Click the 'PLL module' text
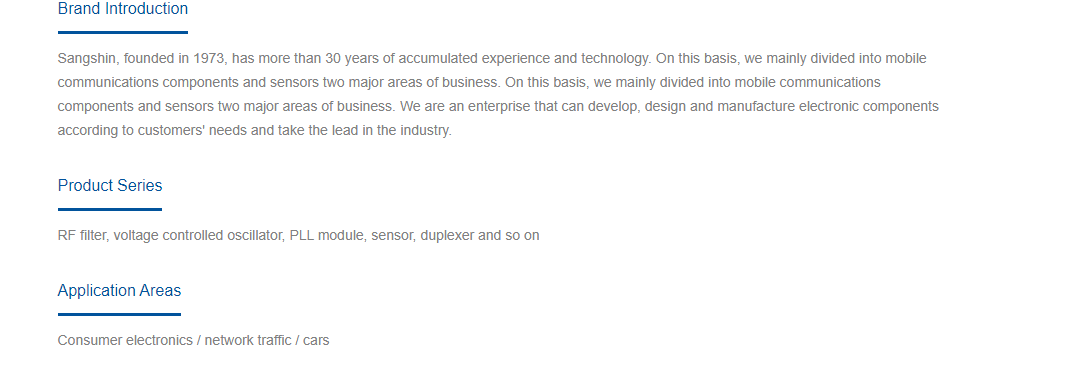Viewport: 1075px width, 378px height. tap(326, 235)
